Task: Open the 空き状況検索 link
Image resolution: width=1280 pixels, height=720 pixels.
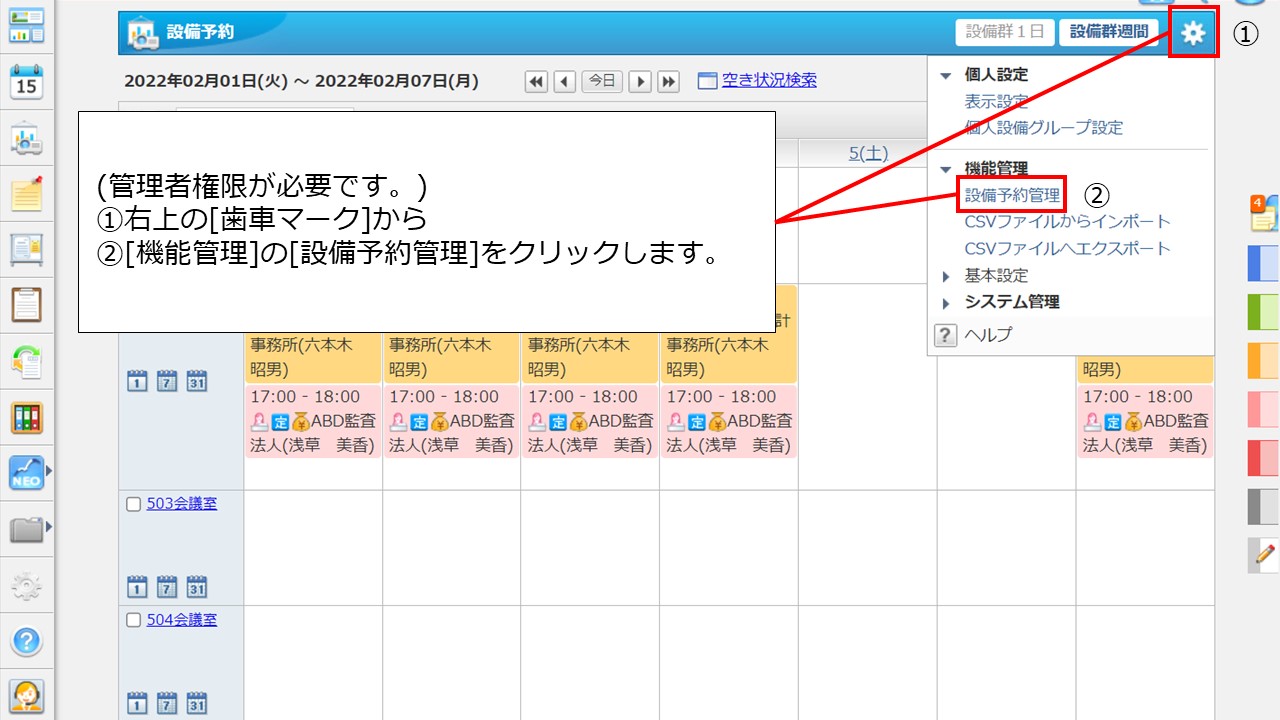Action: [x=768, y=81]
